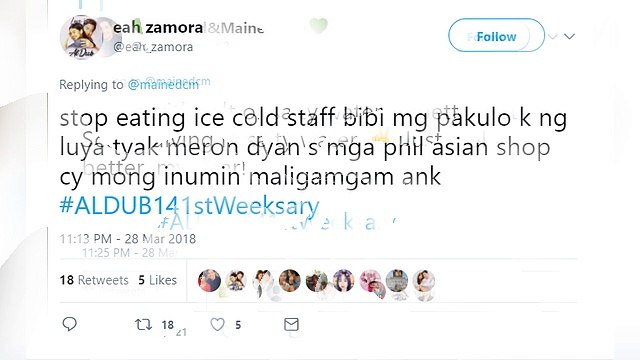Click the retweet arrows icon

143,324
